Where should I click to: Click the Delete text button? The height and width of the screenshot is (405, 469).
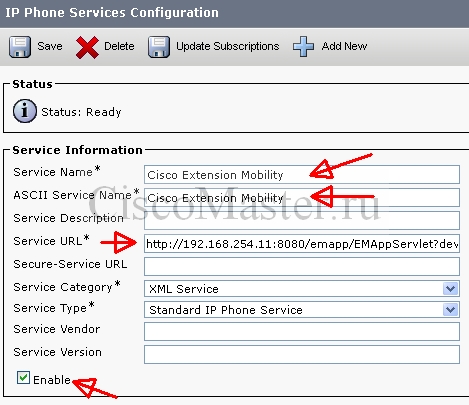119,46
